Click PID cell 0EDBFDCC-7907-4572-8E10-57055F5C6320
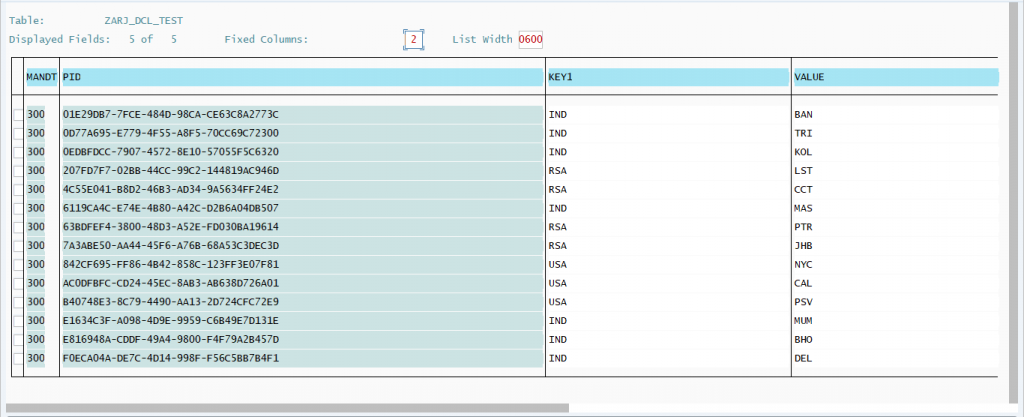This screenshot has height=417, width=1024. tap(302, 152)
